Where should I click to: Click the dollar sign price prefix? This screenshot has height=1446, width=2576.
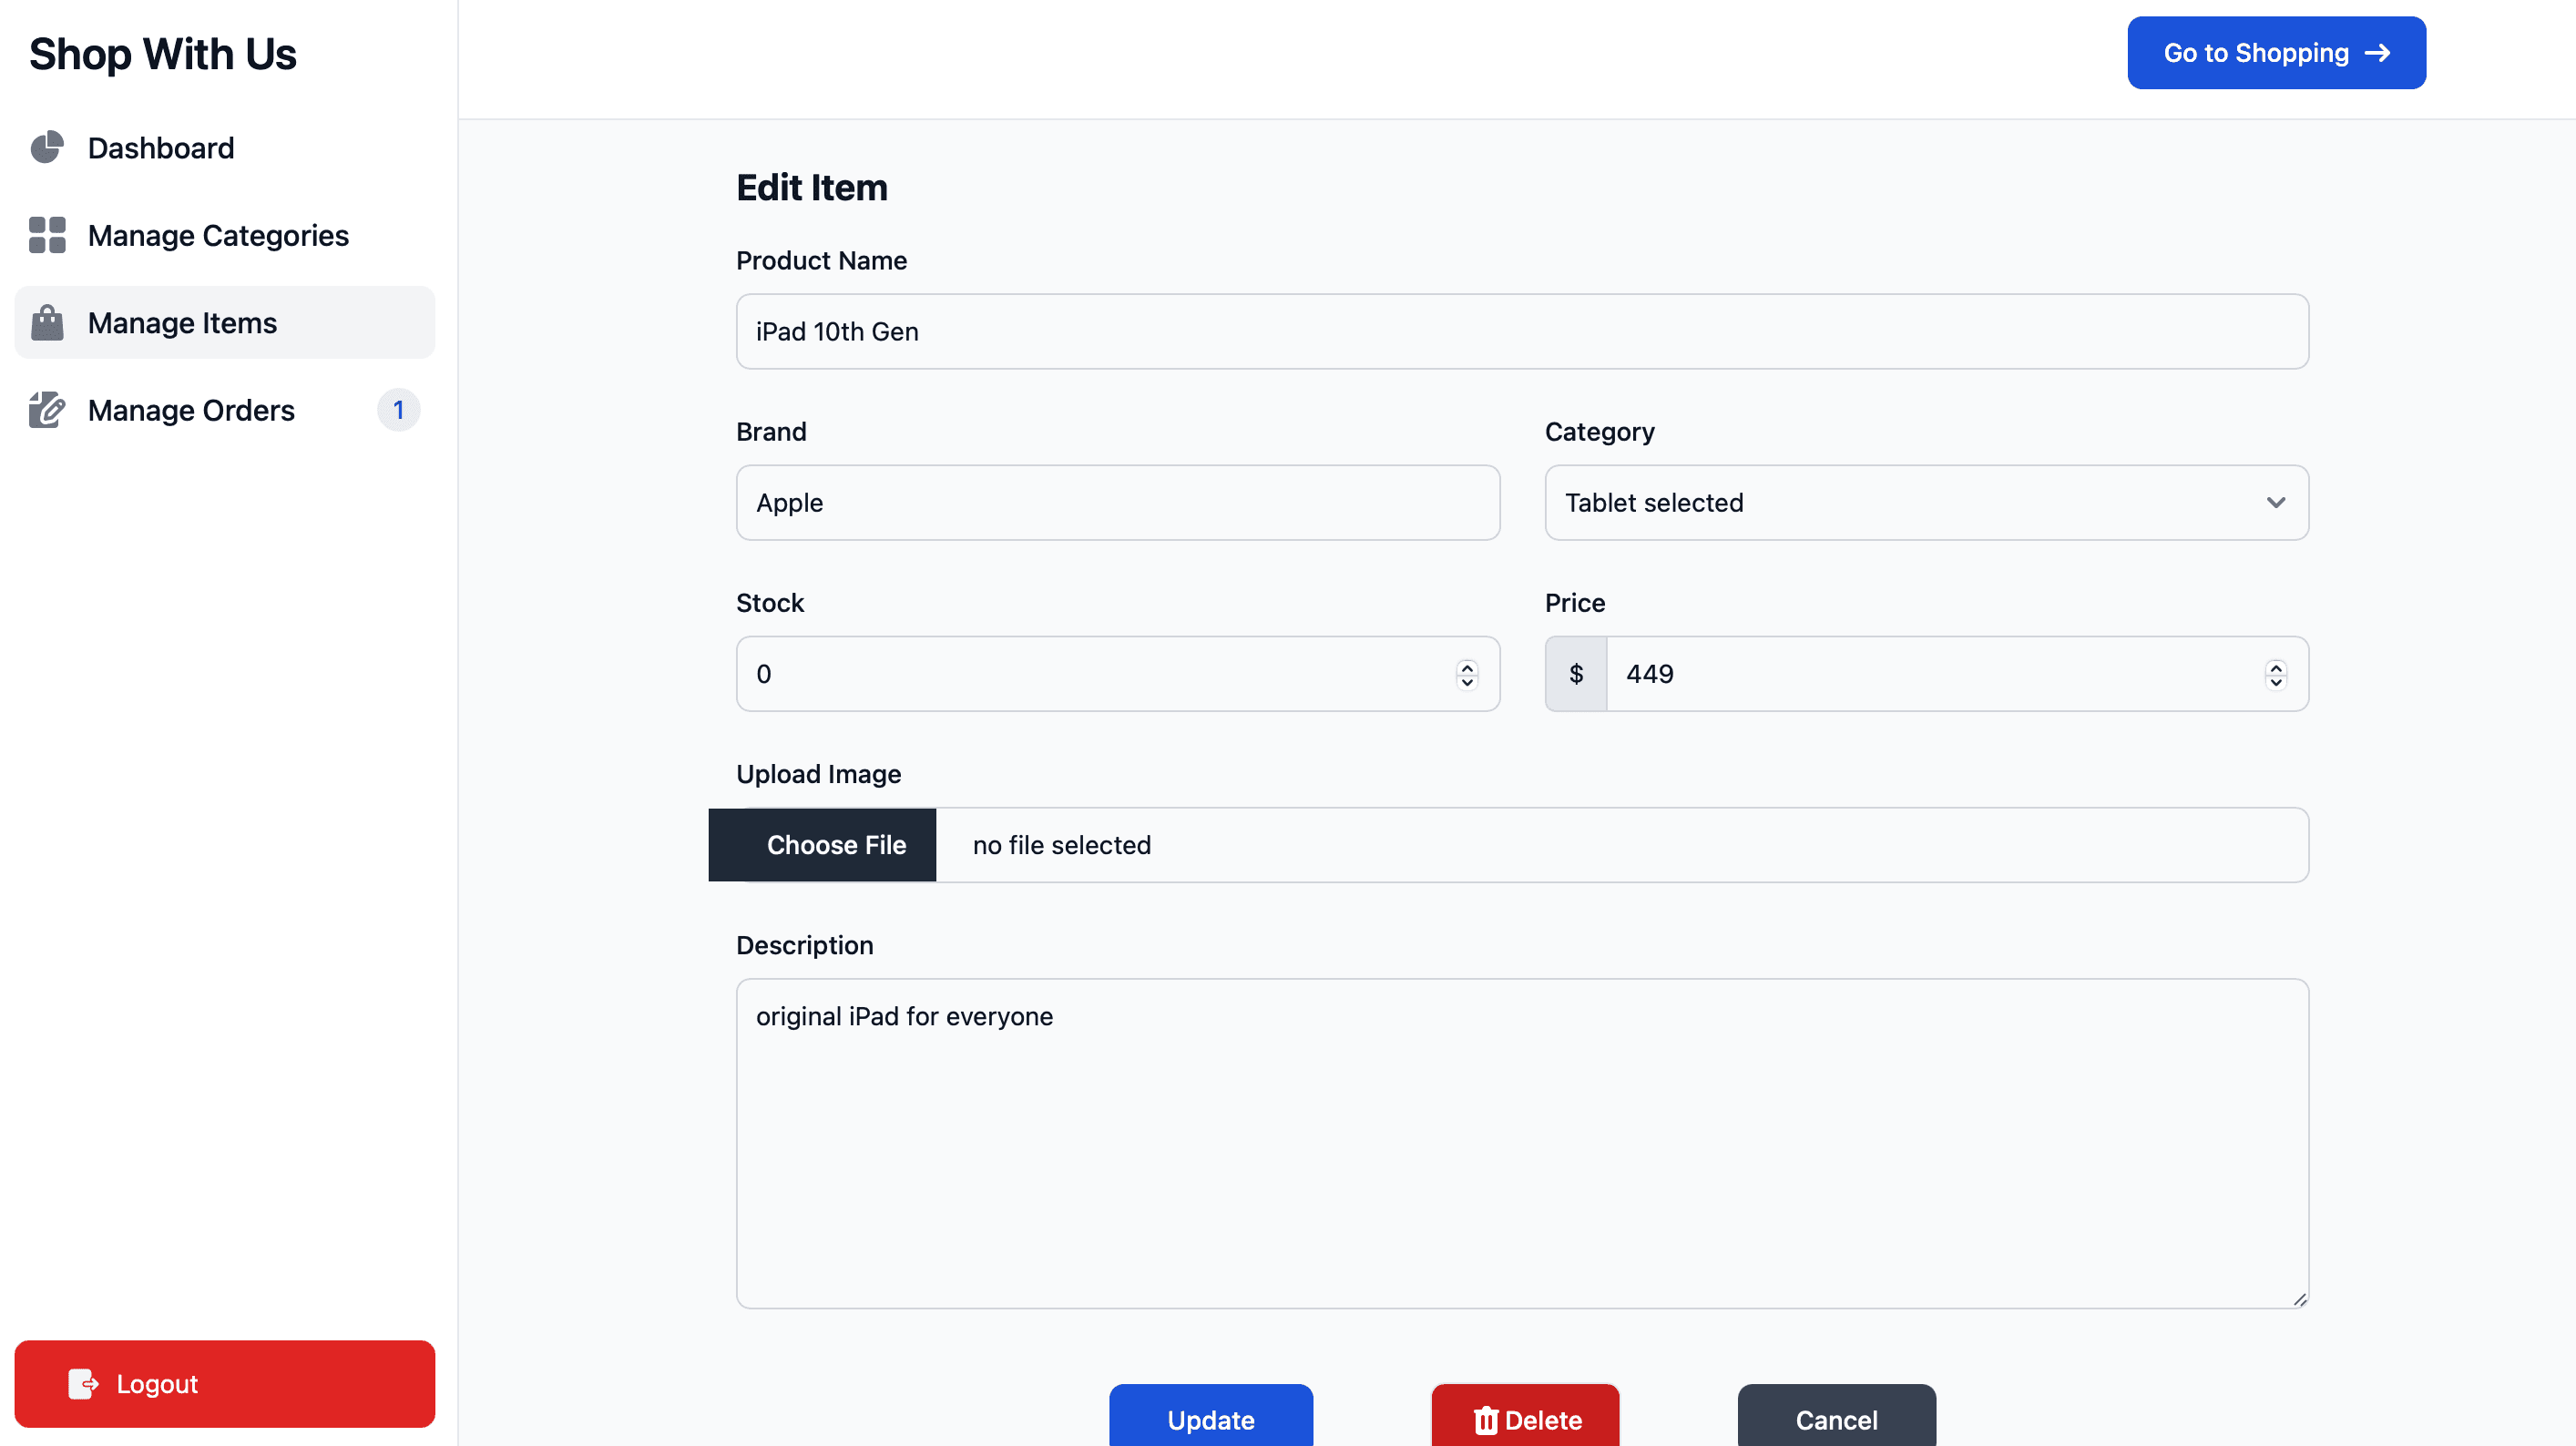(x=1576, y=674)
